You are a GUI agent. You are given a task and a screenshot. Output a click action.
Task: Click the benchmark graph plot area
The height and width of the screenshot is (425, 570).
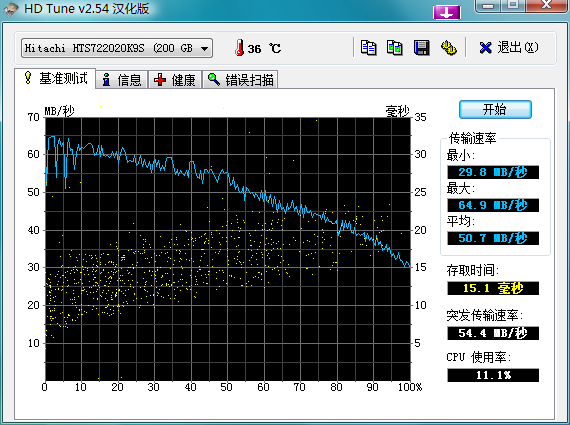228,249
